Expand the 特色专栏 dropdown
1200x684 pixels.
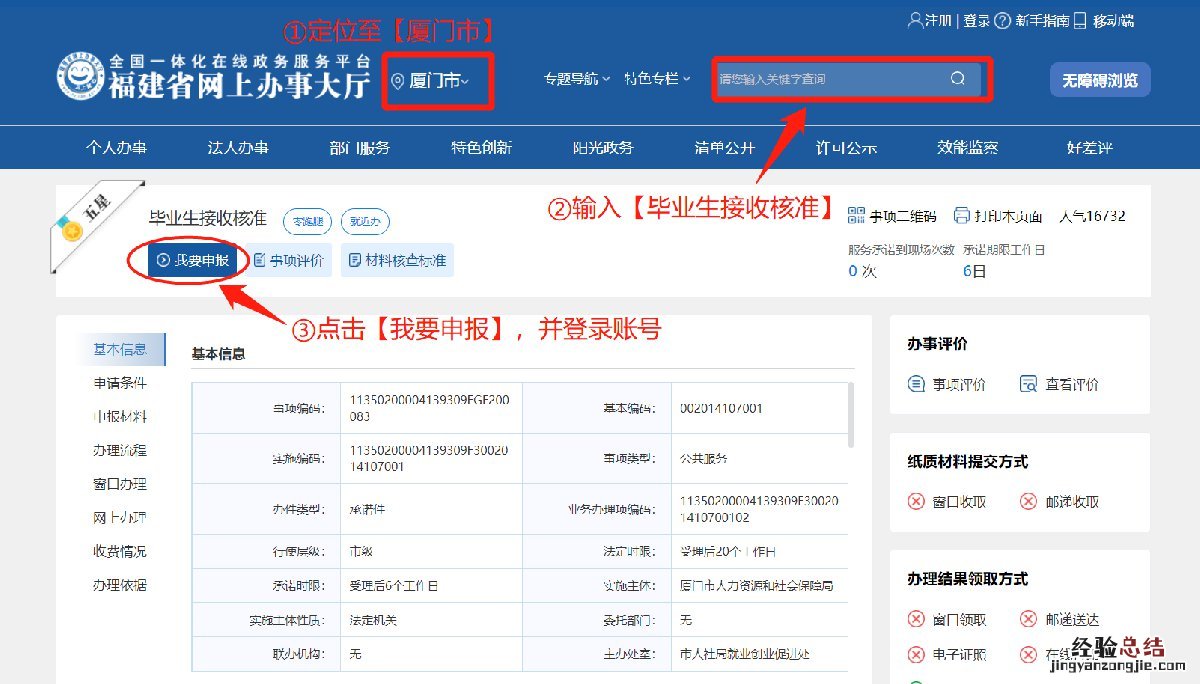[x=656, y=79]
